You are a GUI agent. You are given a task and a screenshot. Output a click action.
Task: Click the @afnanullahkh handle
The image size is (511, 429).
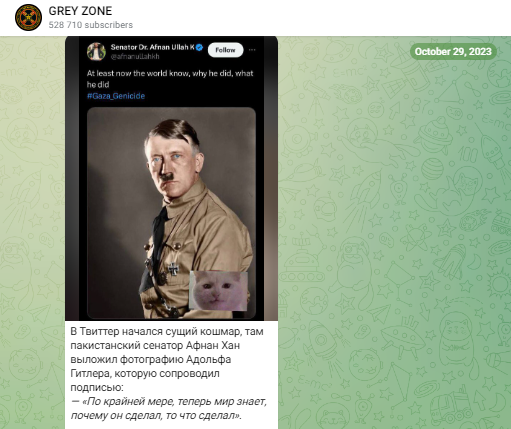[135, 57]
